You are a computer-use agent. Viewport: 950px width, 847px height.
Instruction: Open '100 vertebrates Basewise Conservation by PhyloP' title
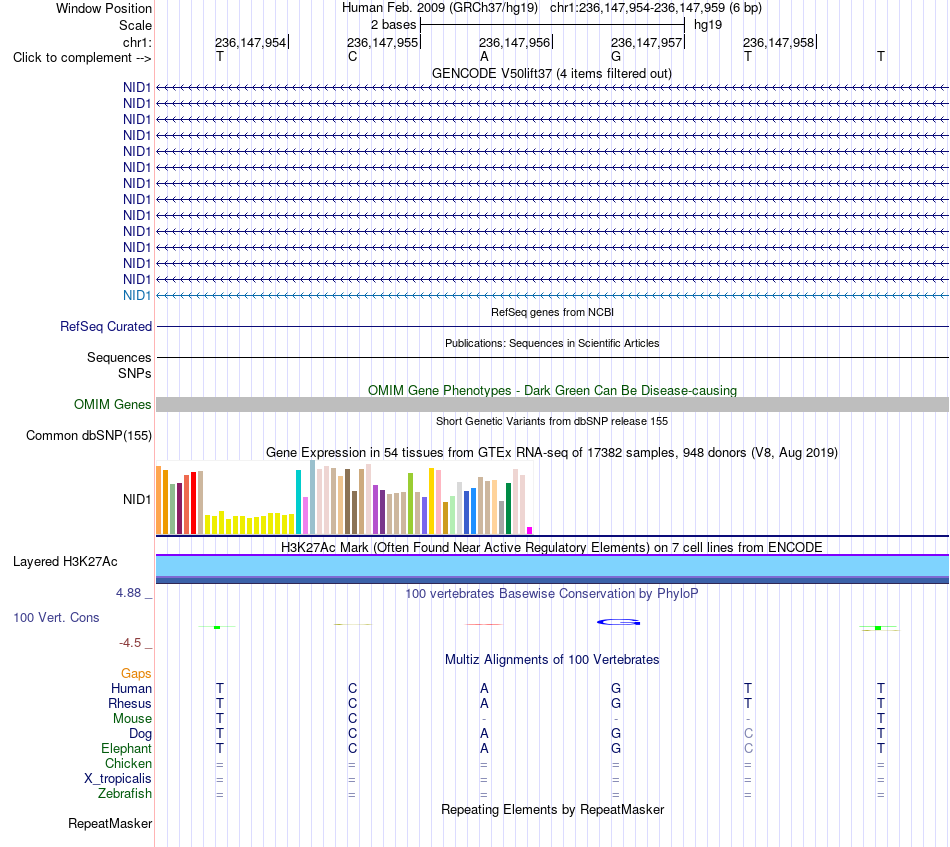551,593
